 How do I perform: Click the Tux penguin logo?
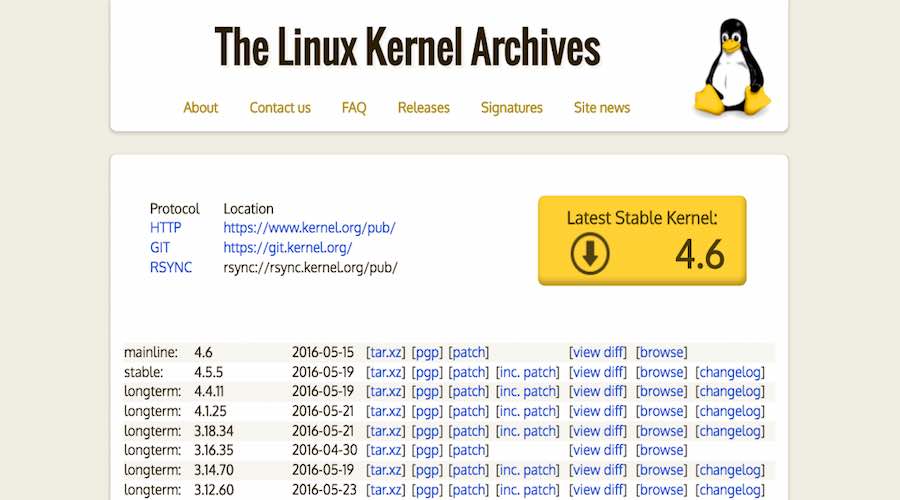733,70
